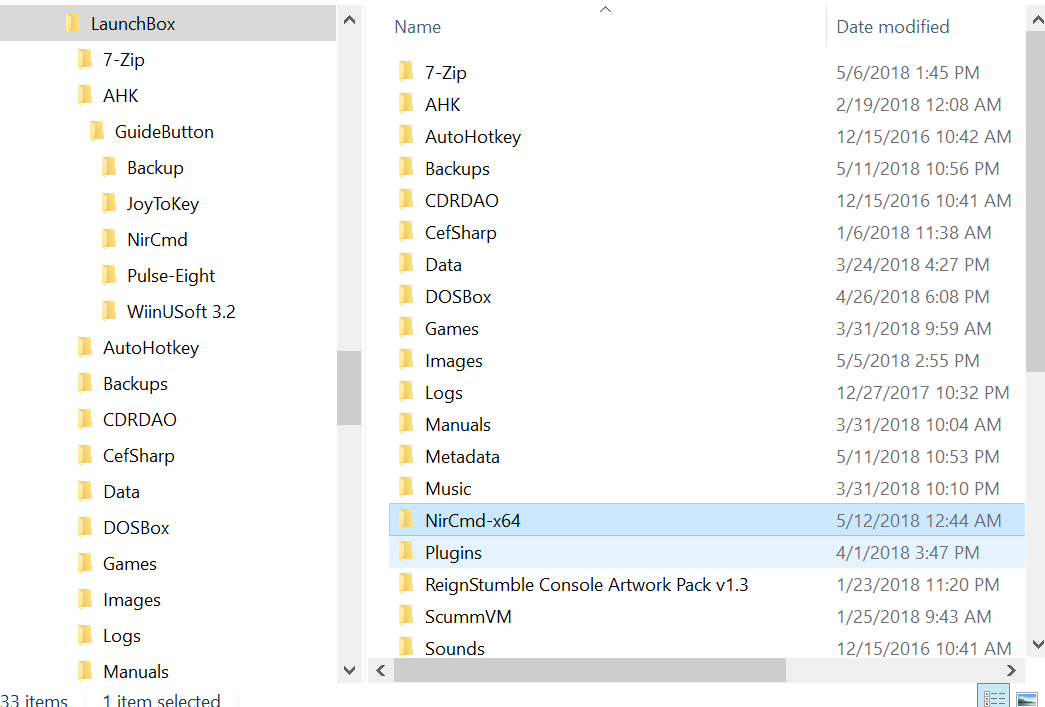Click file list vertical scroll down arrow
1045x707 pixels.
(1037, 644)
